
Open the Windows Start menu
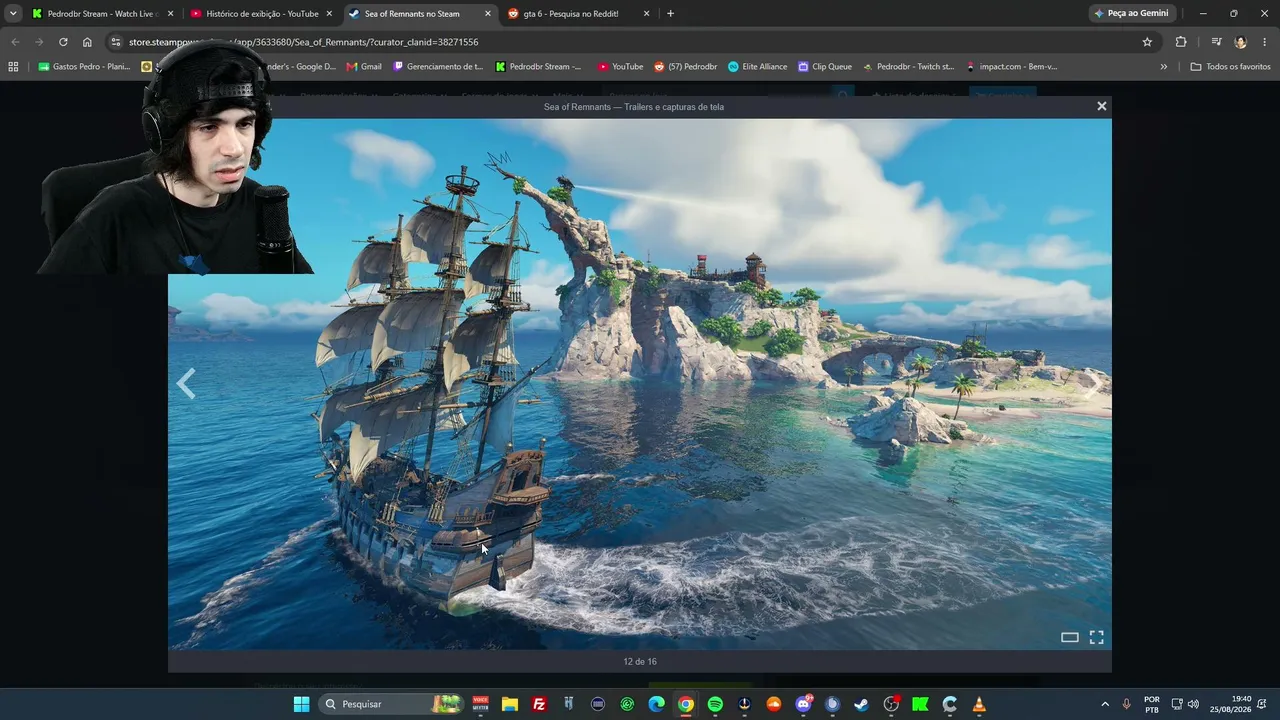point(301,704)
